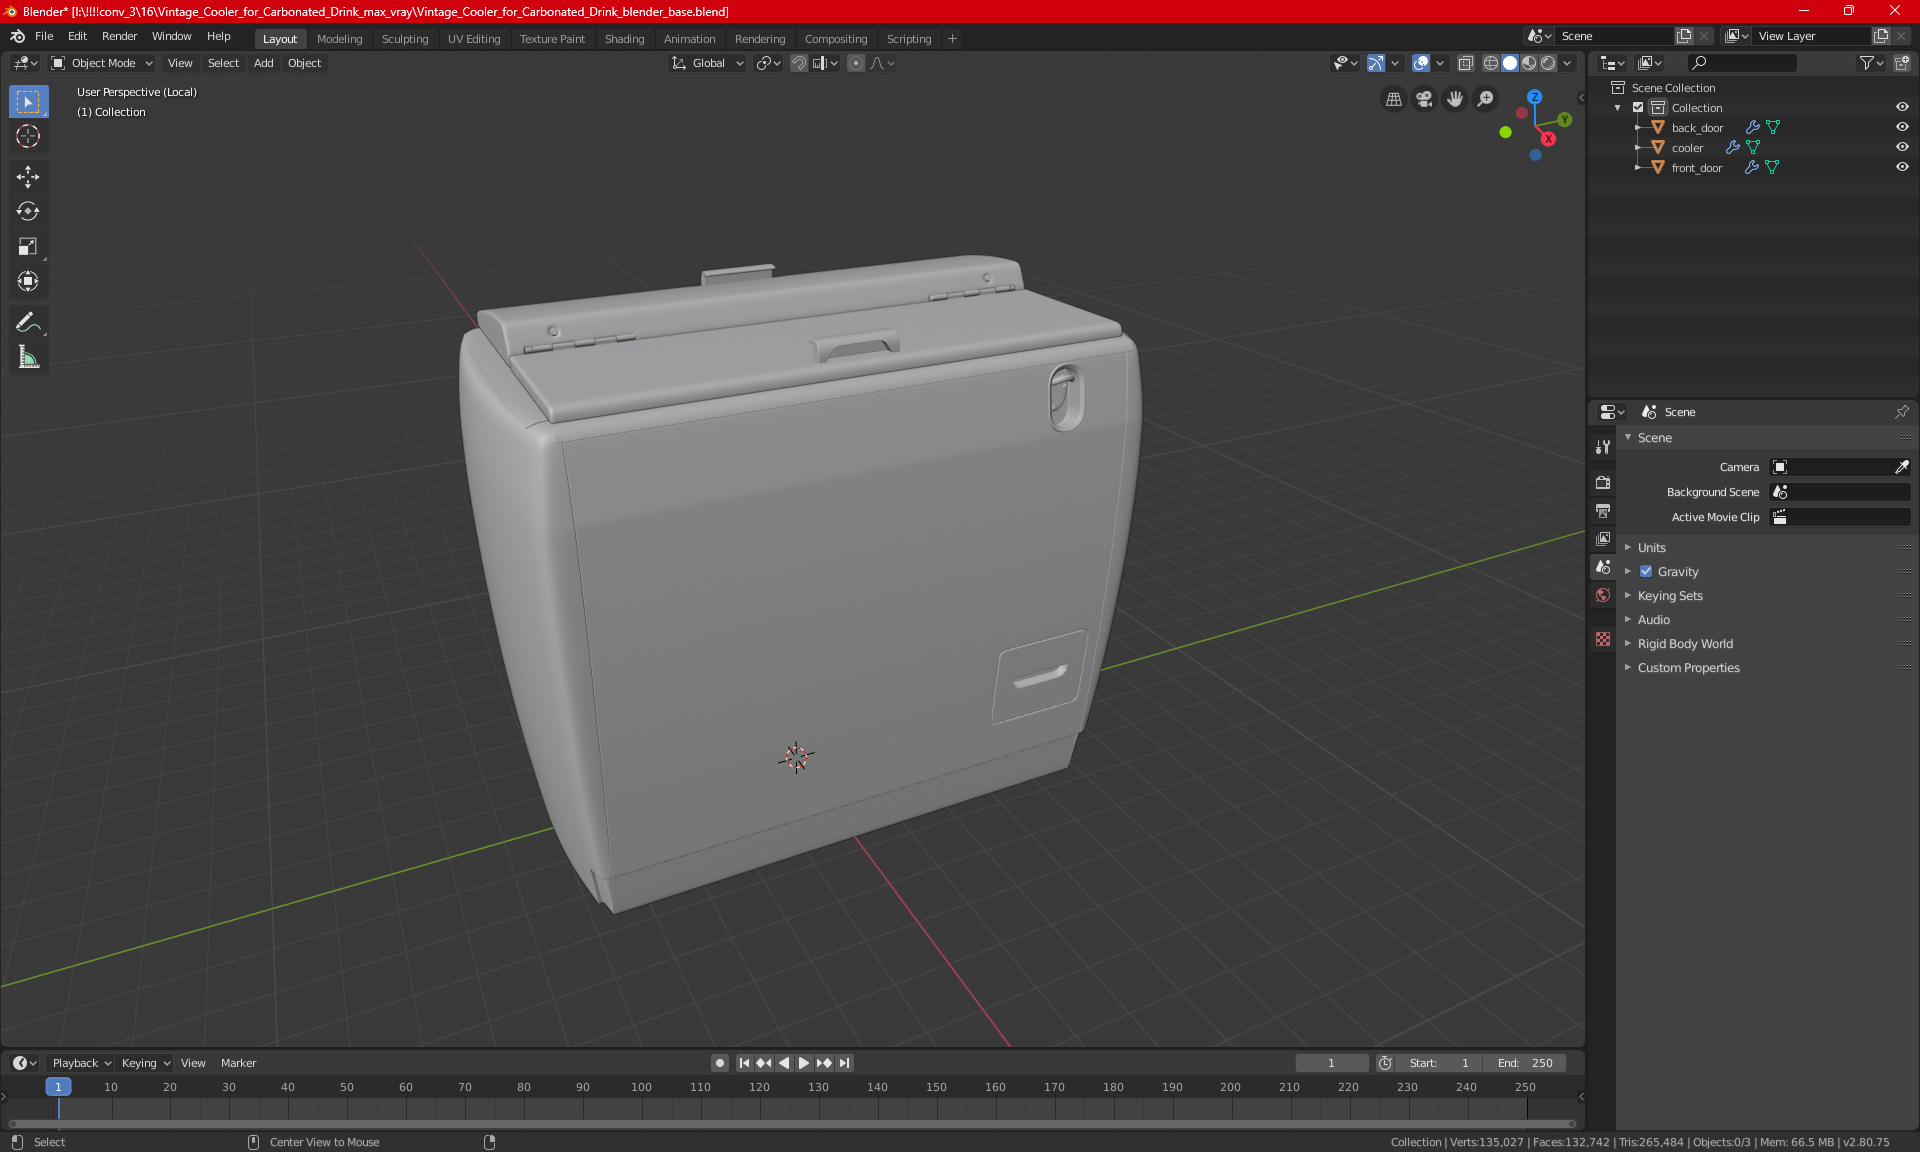This screenshot has width=1920, height=1152.
Task: Hide front_door object in outliner
Action: point(1902,167)
